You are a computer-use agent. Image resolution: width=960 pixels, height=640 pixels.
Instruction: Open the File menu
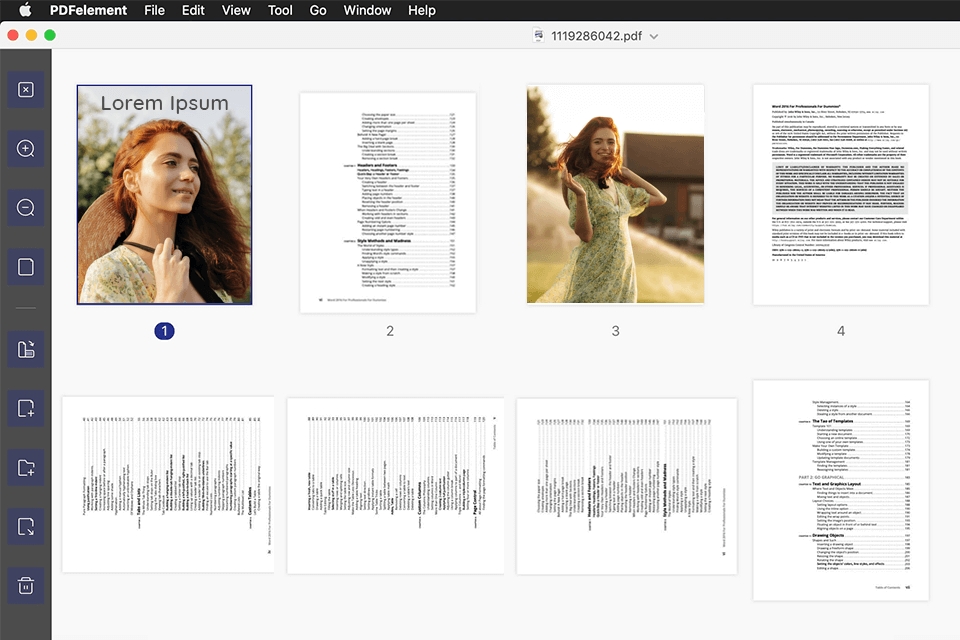[154, 10]
